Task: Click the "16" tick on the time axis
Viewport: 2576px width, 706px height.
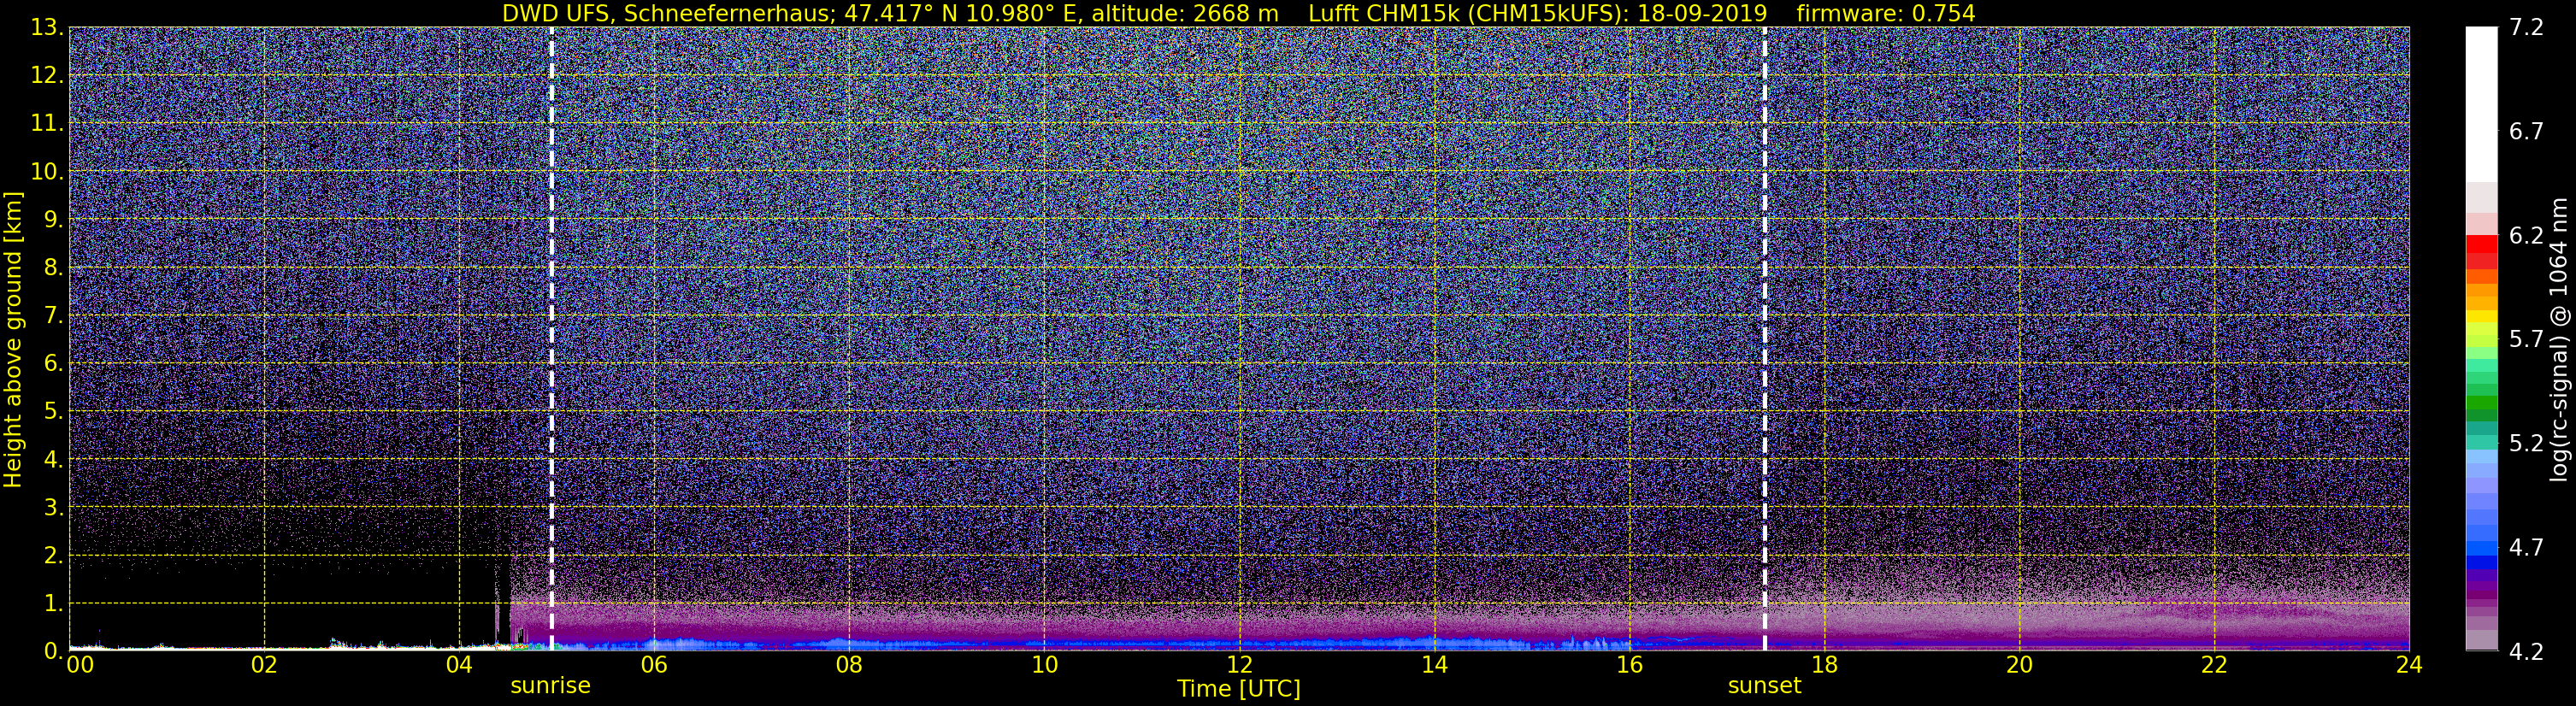Action: coord(1629,665)
